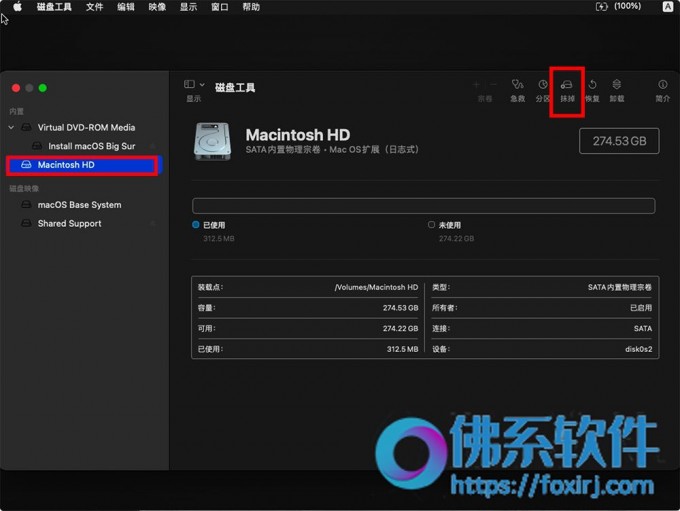Click the 可用 274.22 GB value

(x=400, y=328)
